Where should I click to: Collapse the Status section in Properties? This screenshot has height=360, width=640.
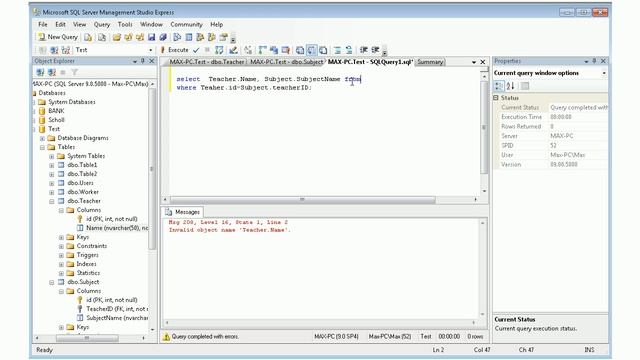pos(496,98)
